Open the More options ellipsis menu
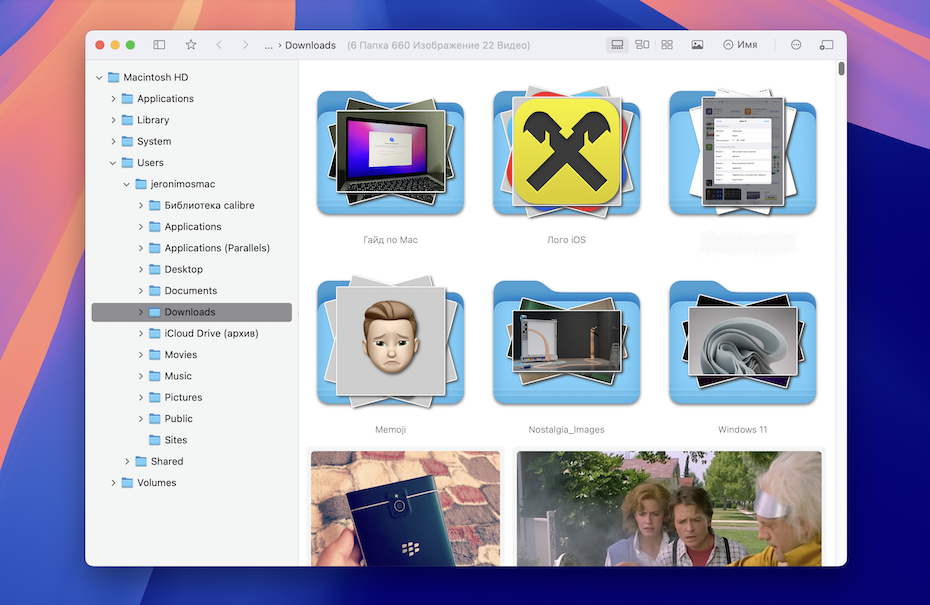Image resolution: width=930 pixels, height=605 pixels. point(796,44)
